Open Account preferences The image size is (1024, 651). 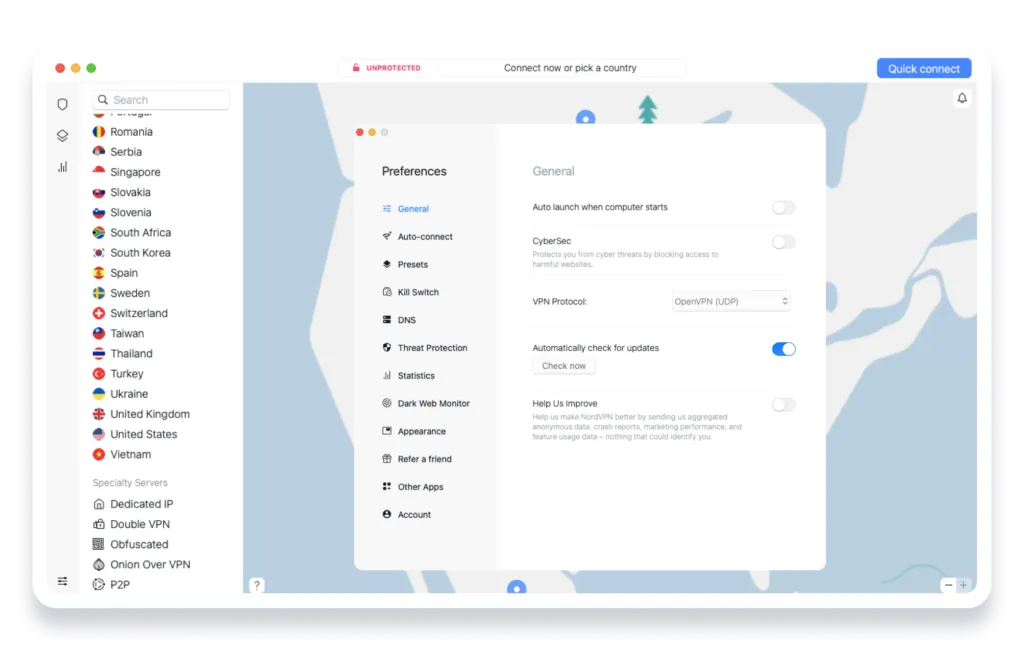(414, 515)
